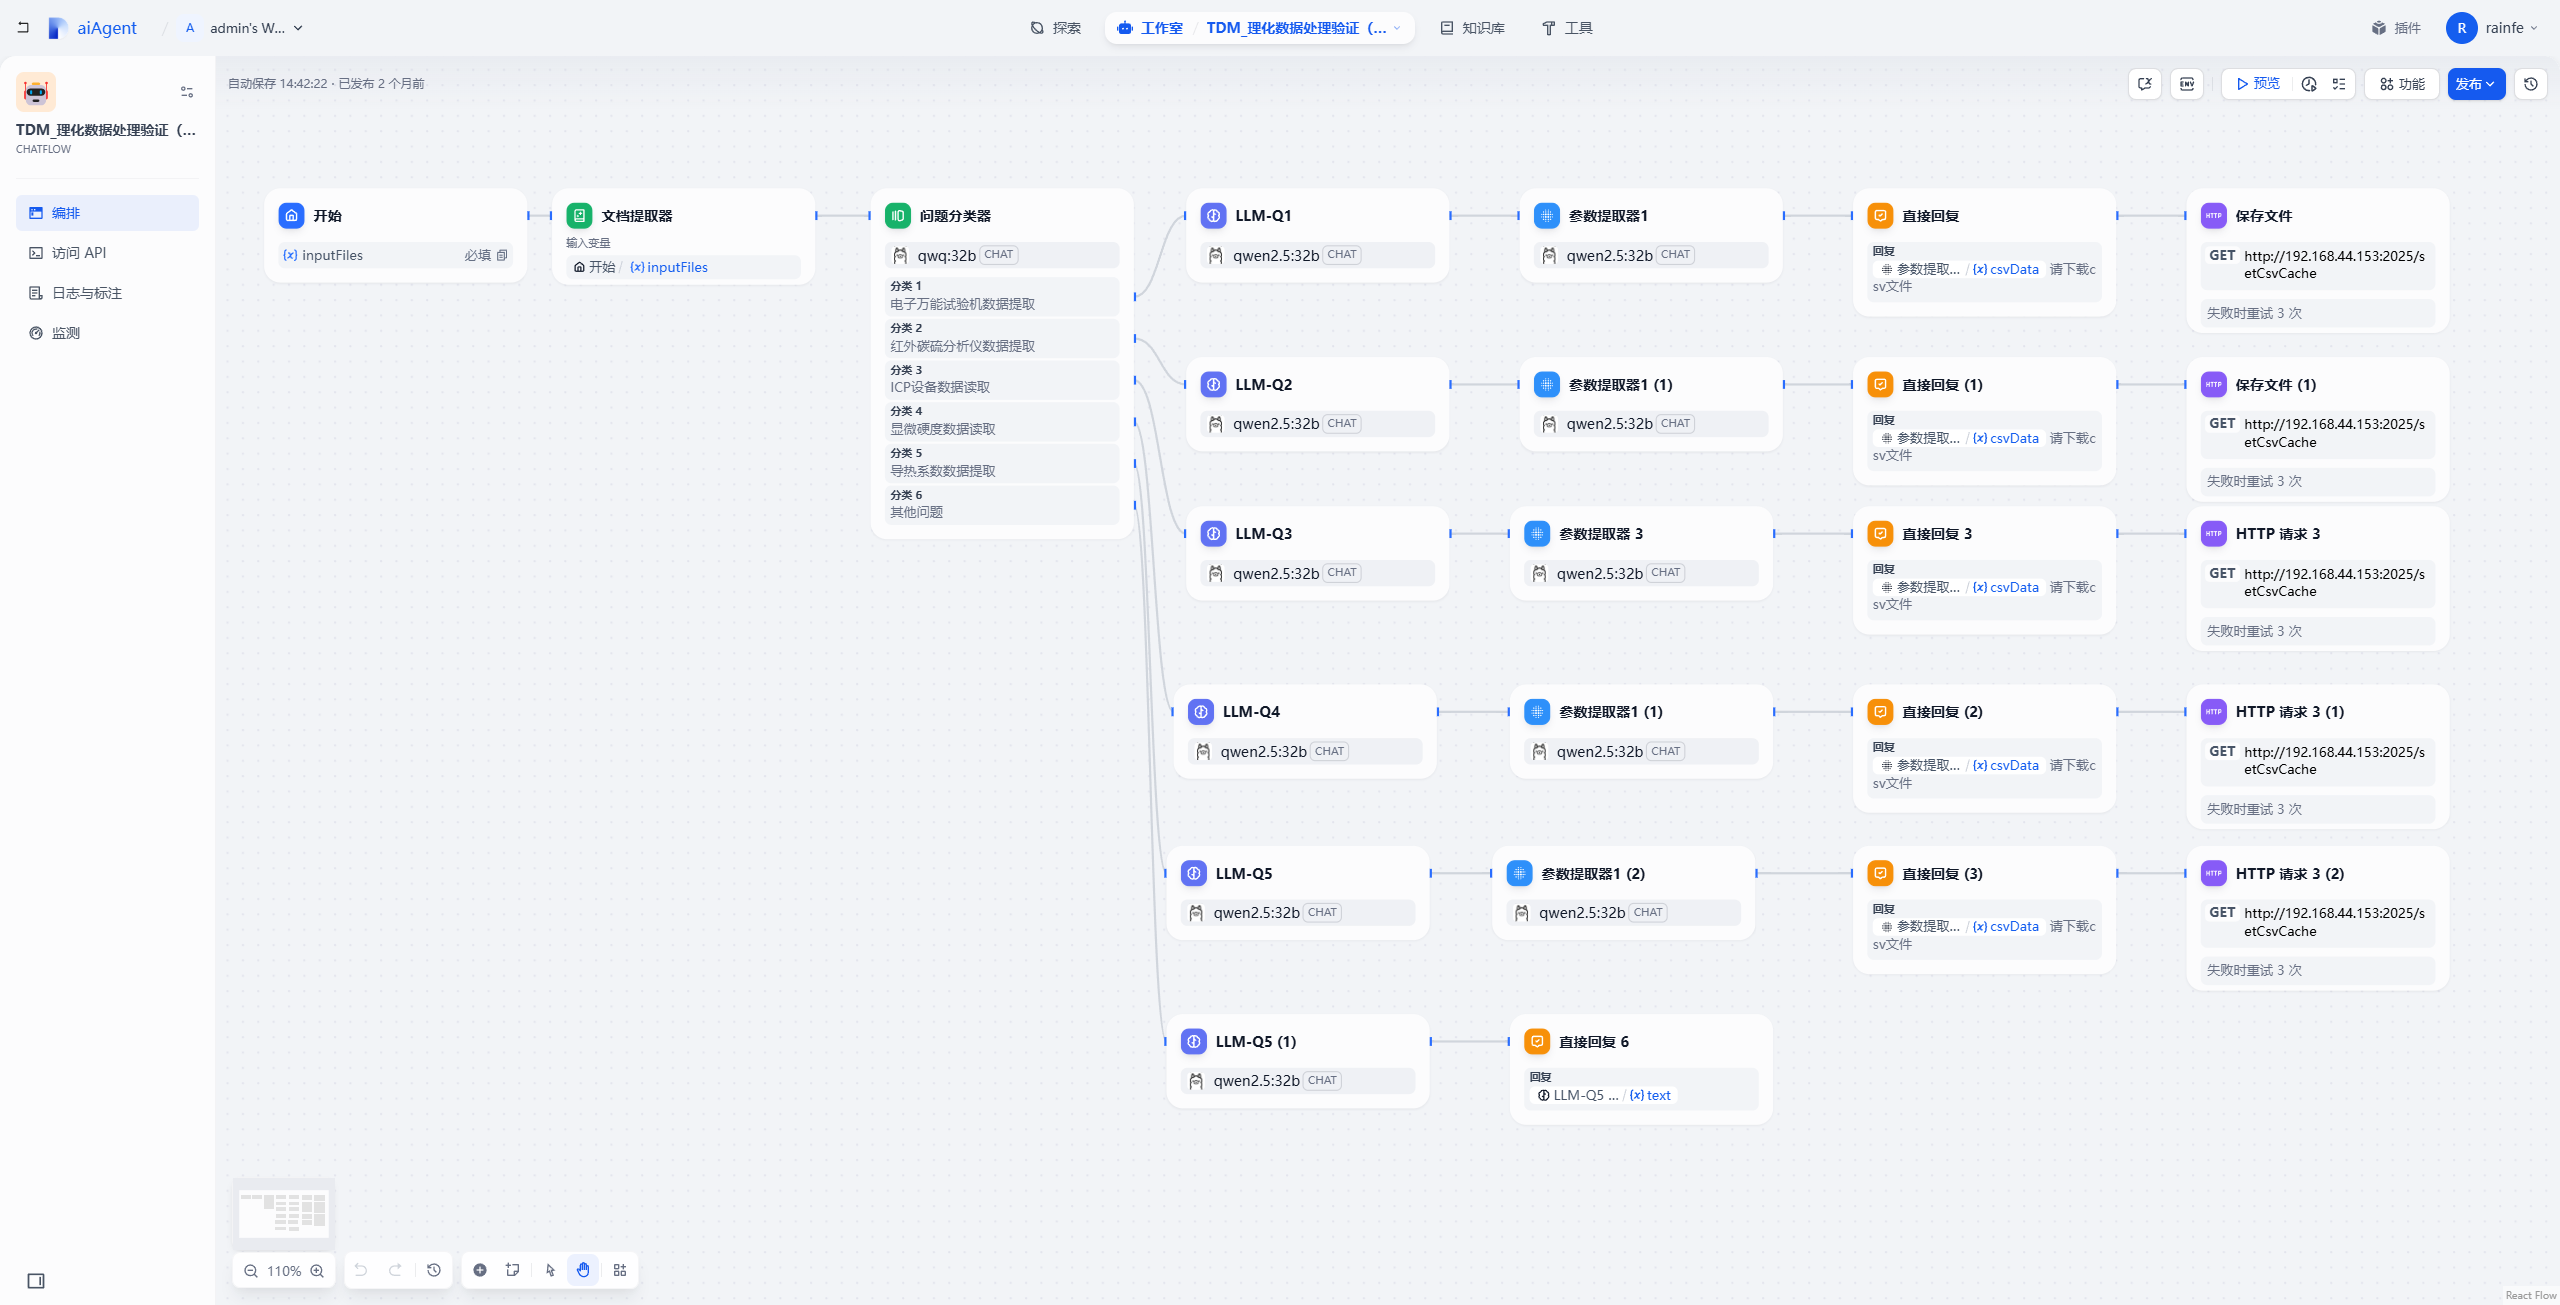This screenshot has height=1305, width=2560.
Task: Click the conversation variables icon
Action: click(2145, 84)
